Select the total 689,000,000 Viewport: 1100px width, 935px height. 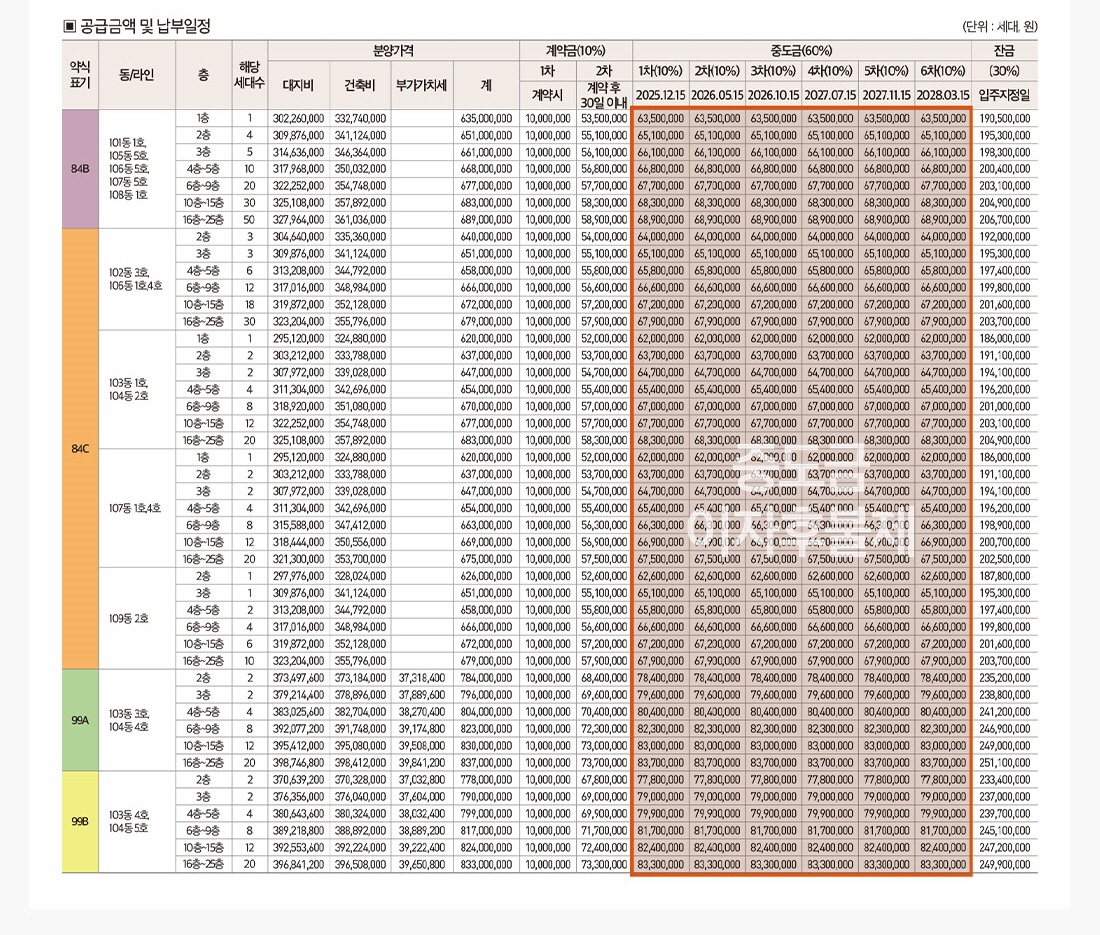pyautogui.click(x=486, y=220)
